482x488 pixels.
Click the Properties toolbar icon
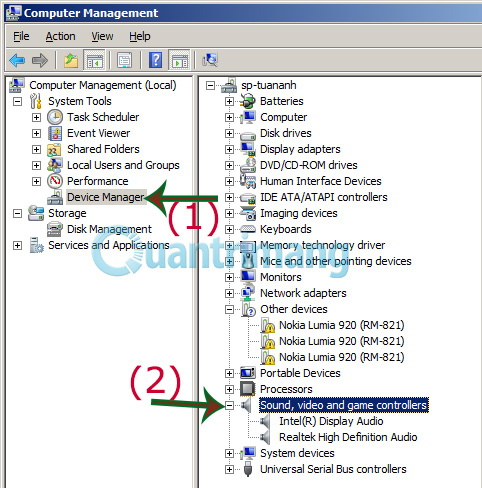124,61
